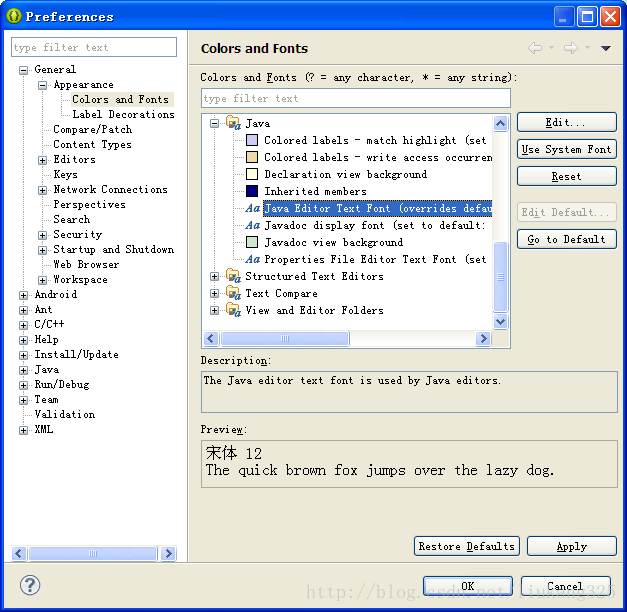Expand Structured Text Editors category
The height and width of the screenshot is (612, 627).
point(215,276)
